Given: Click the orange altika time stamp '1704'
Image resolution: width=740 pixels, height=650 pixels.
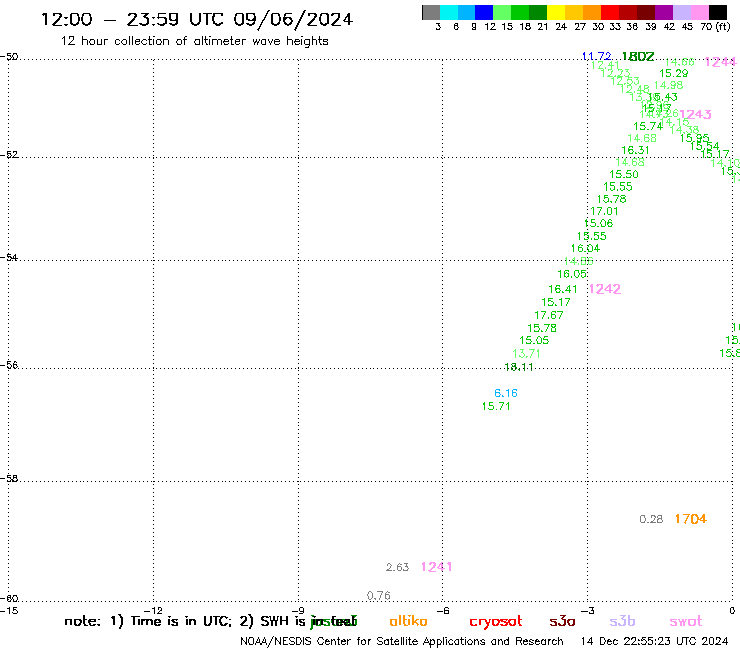Looking at the screenshot, I should click(x=690, y=519).
